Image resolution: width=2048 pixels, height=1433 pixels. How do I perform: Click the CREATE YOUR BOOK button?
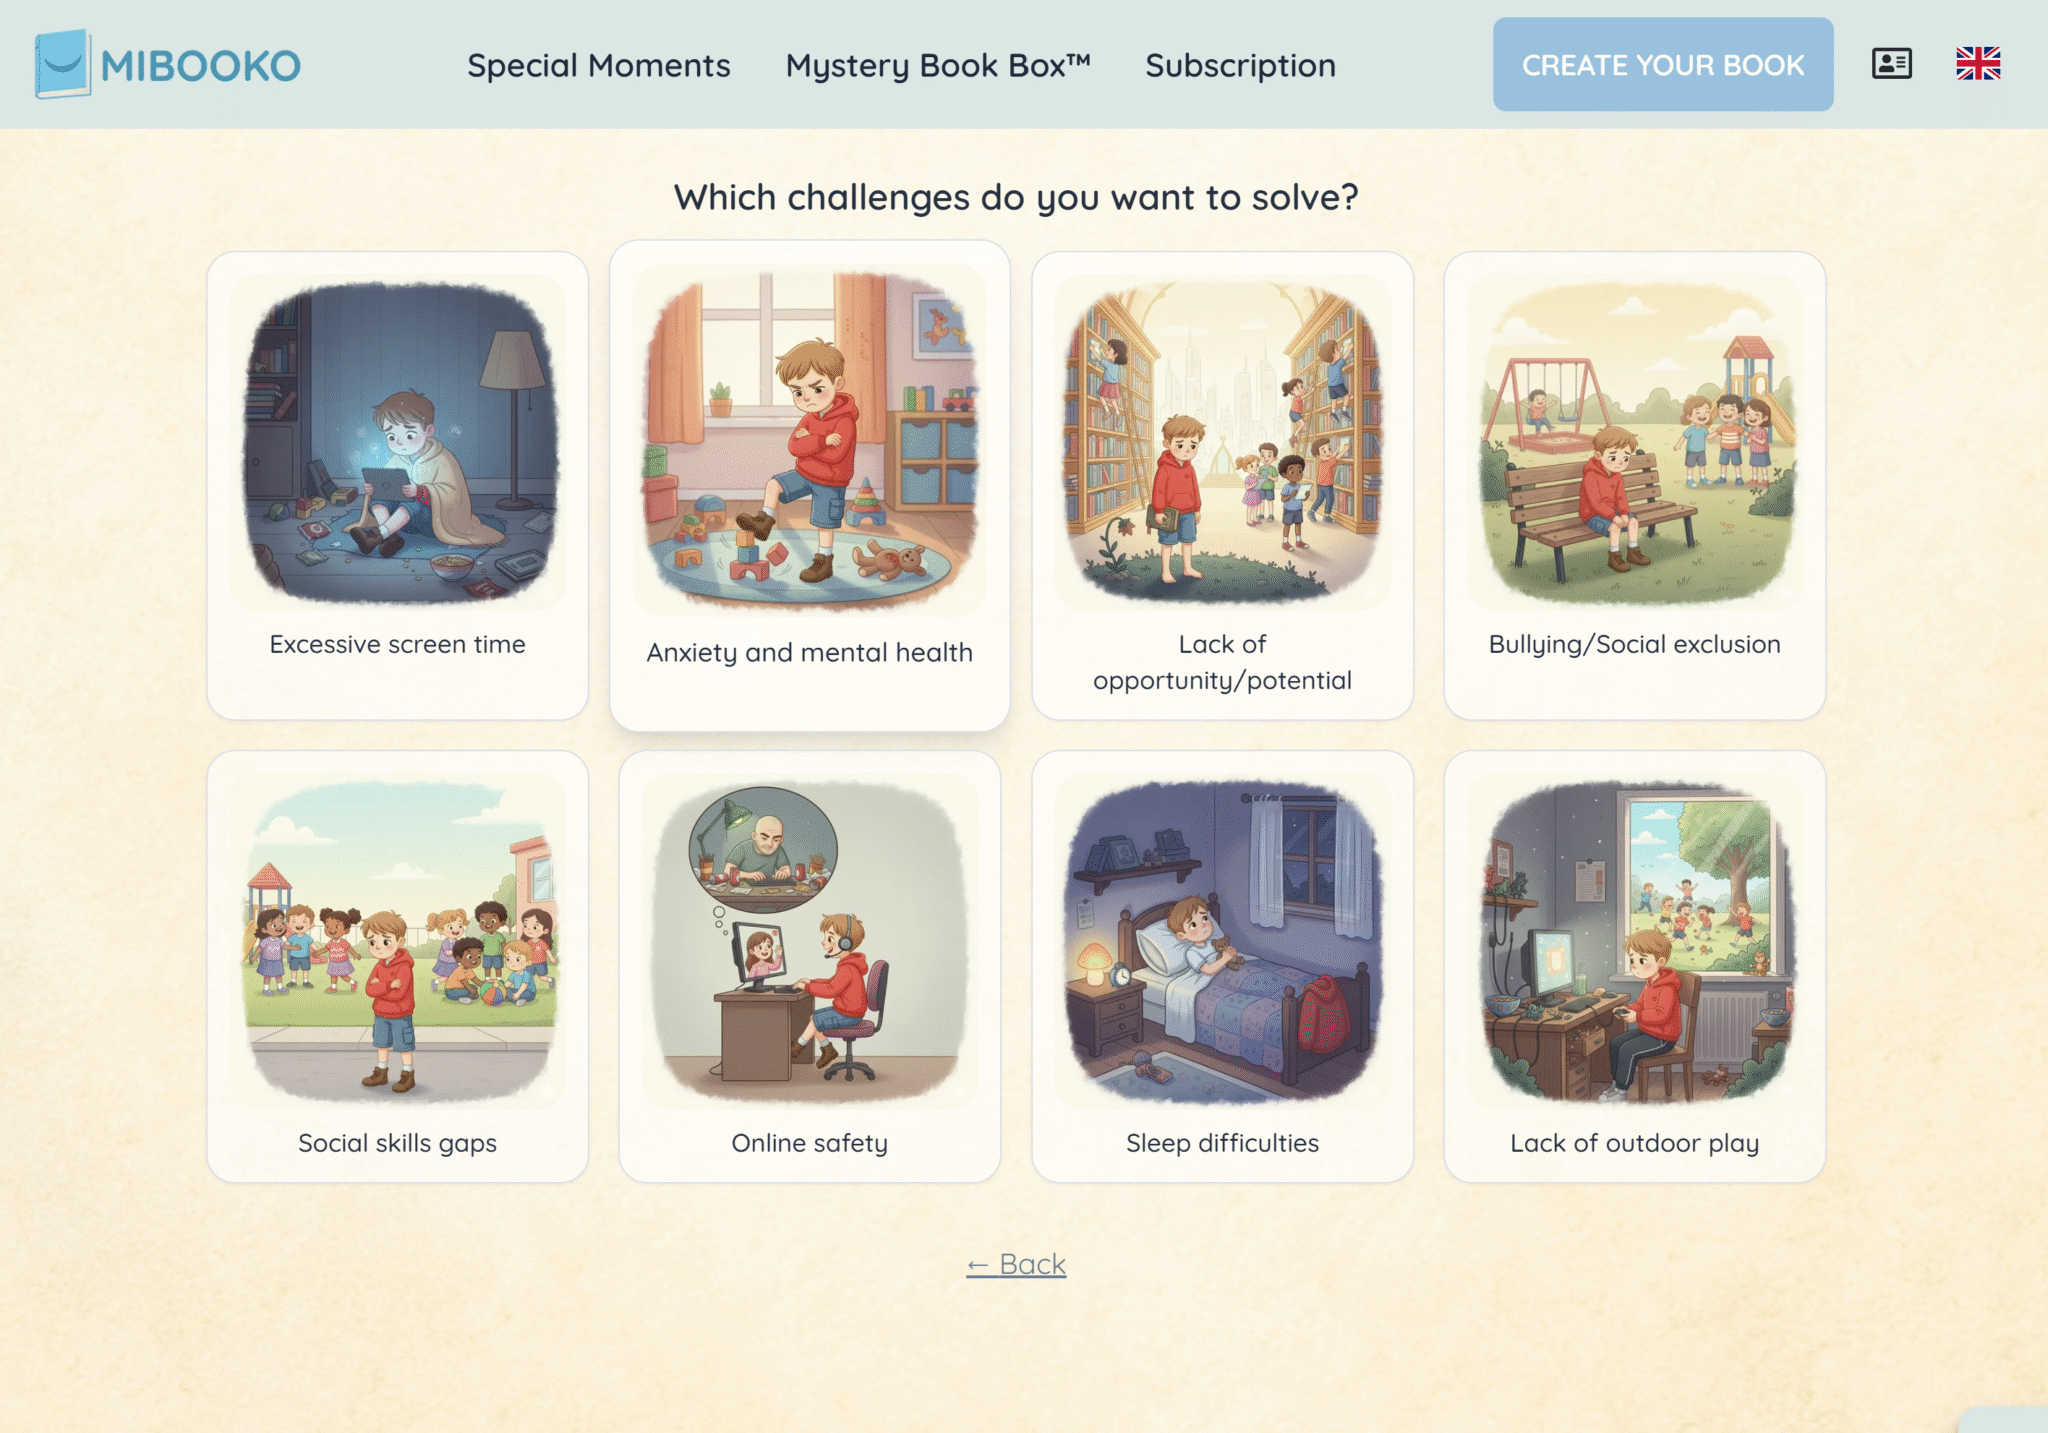(1663, 64)
